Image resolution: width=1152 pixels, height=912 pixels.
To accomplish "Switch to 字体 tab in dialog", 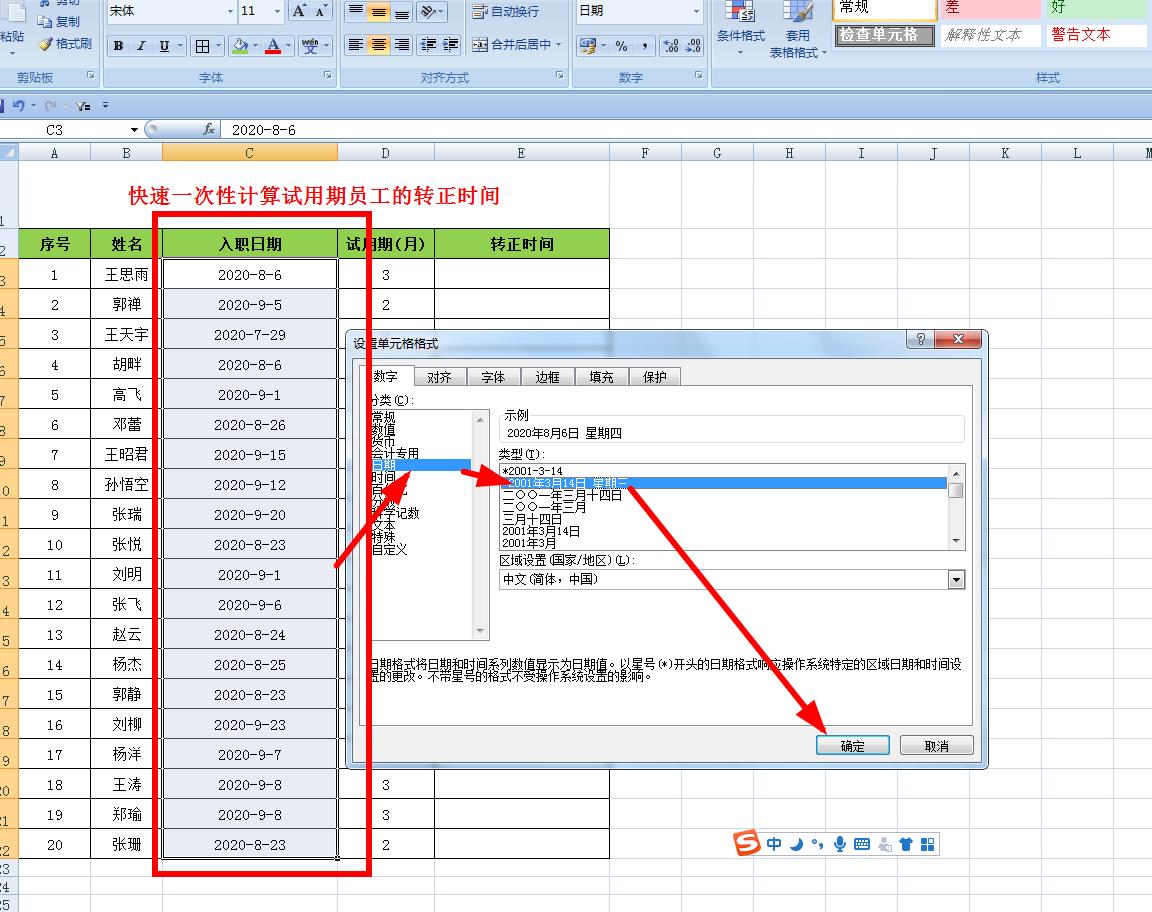I will [493, 377].
